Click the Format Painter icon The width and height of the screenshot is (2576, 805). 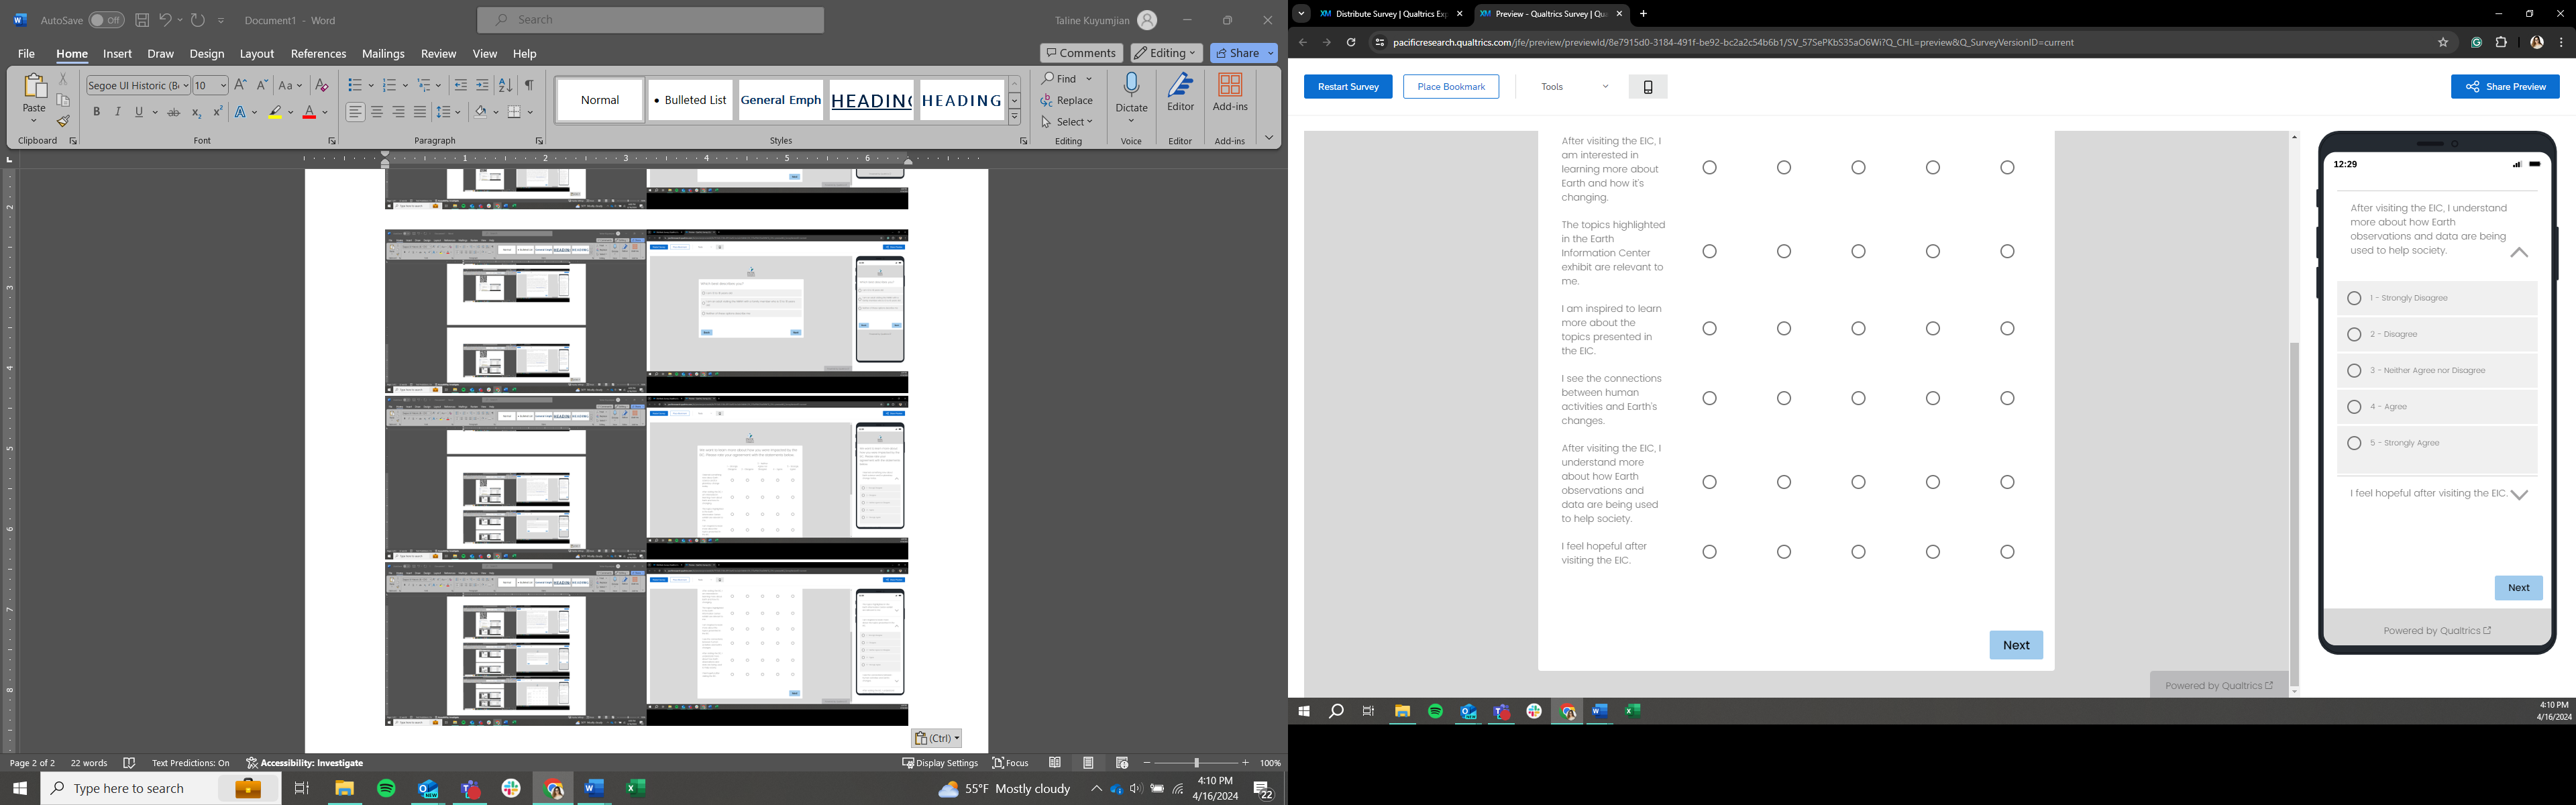63,122
